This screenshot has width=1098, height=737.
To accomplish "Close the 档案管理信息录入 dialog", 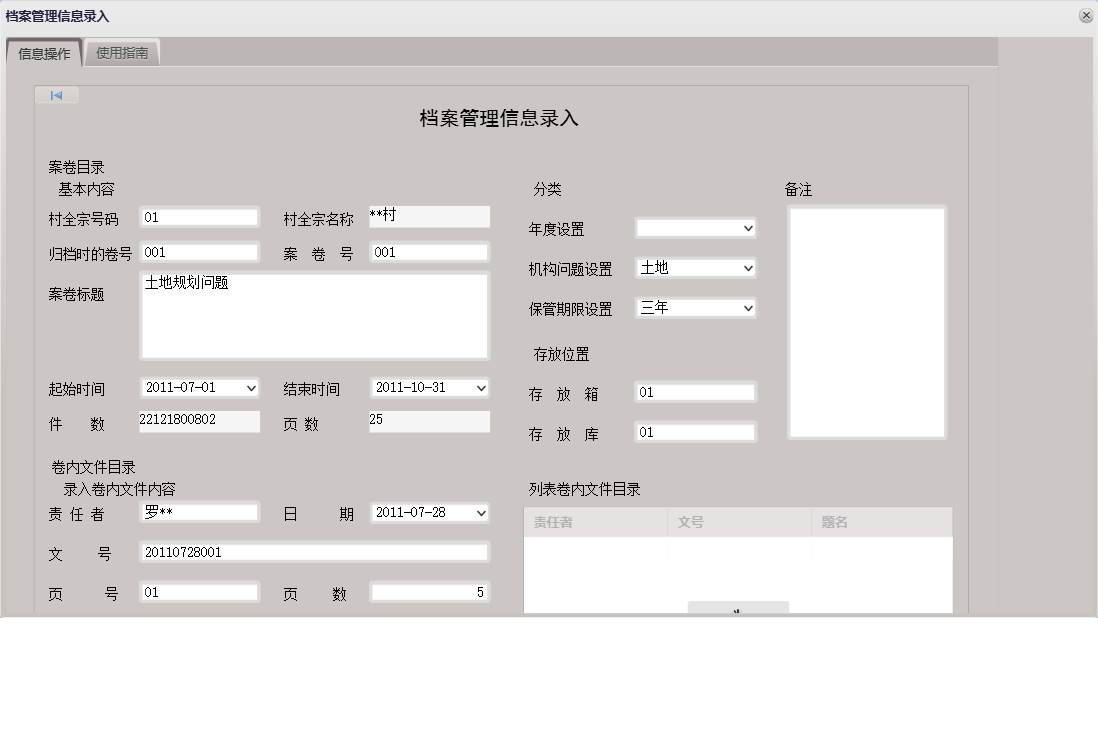I will point(1085,15).
